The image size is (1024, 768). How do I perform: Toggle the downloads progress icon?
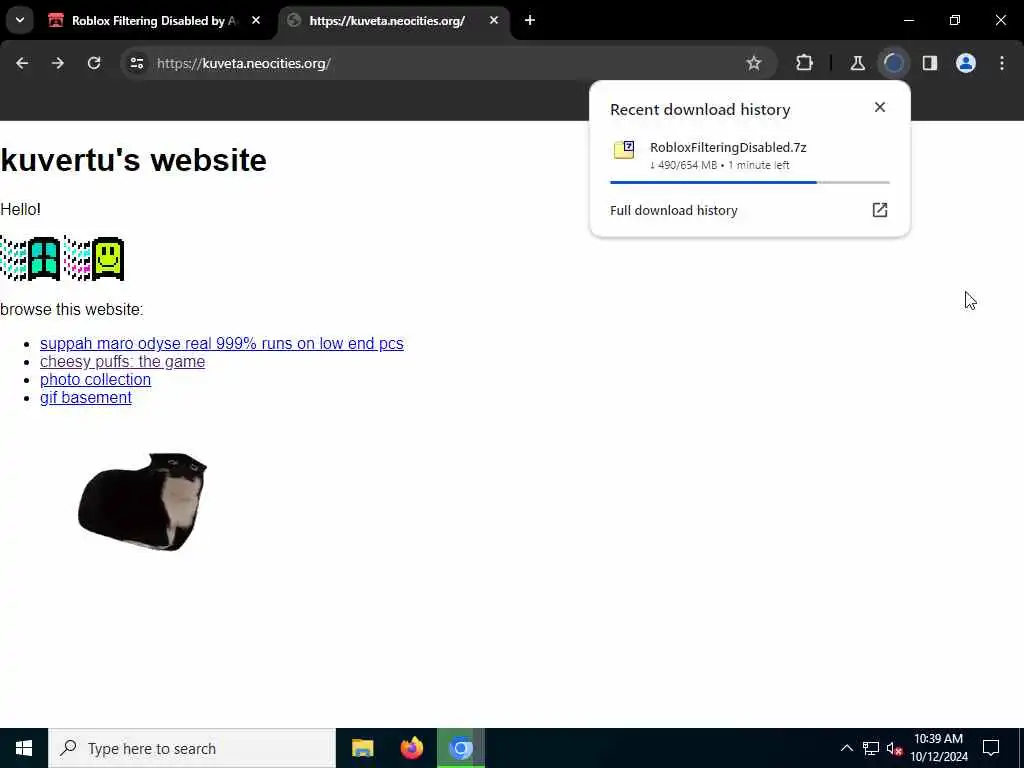[893, 63]
